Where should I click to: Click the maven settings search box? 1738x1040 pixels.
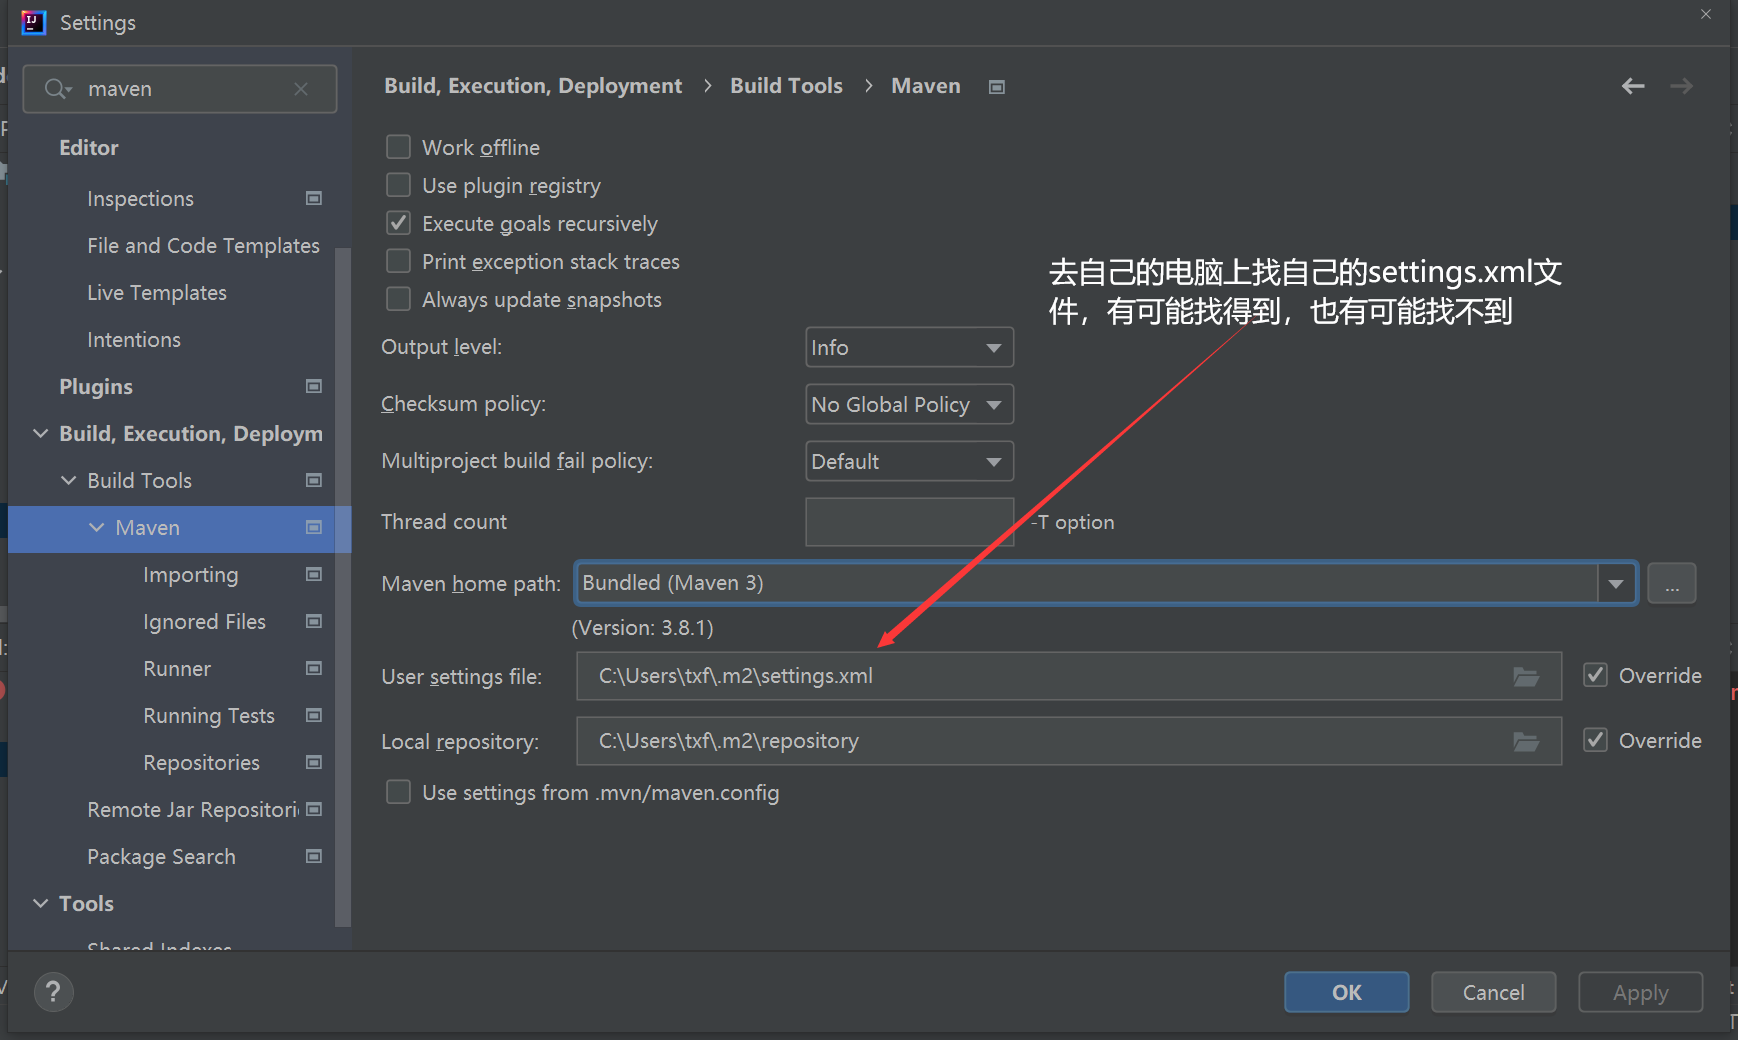pos(180,89)
